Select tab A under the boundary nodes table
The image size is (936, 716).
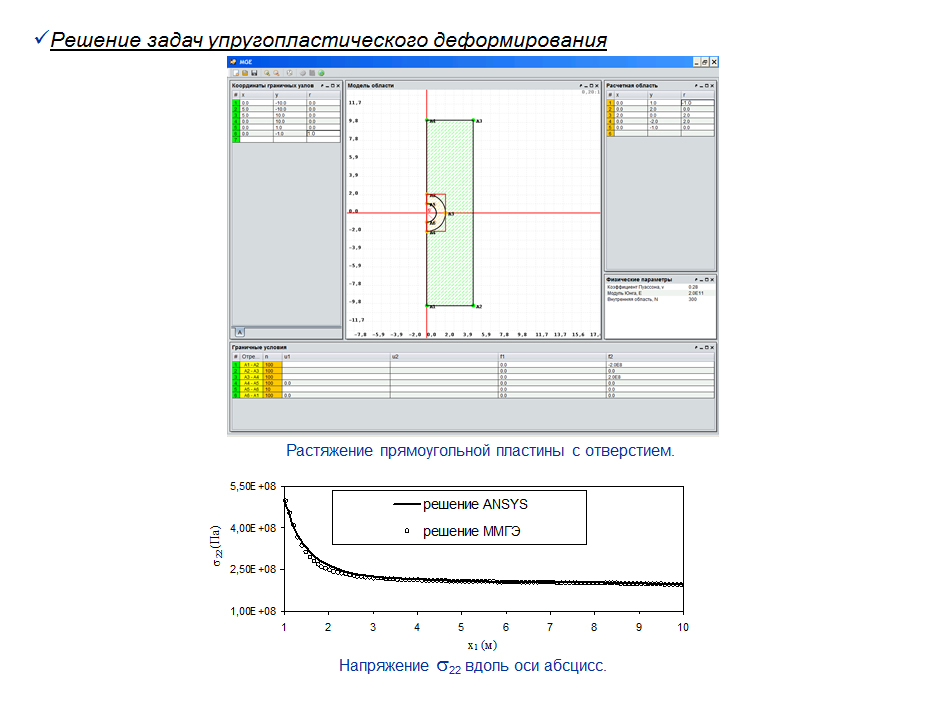[x=239, y=332]
